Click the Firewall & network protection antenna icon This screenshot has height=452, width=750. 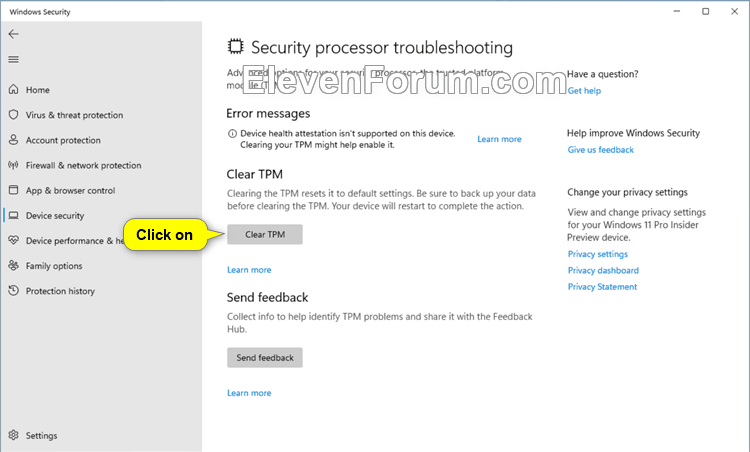(x=13, y=165)
